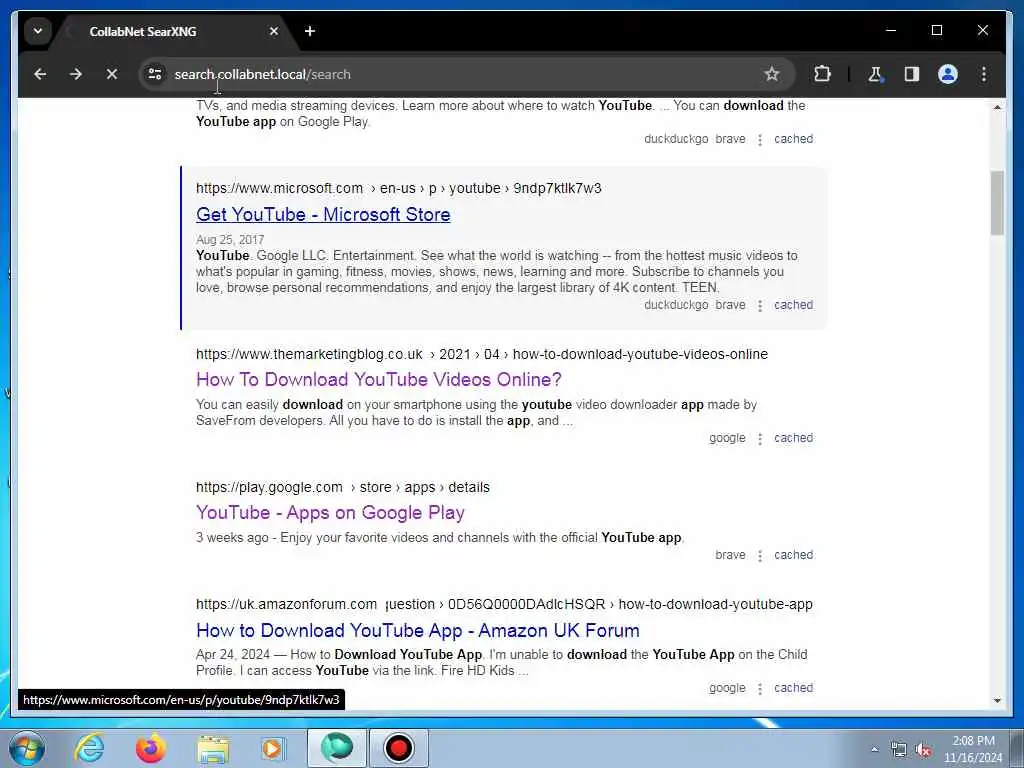Open the Chrome profile avatar

pos(948,74)
